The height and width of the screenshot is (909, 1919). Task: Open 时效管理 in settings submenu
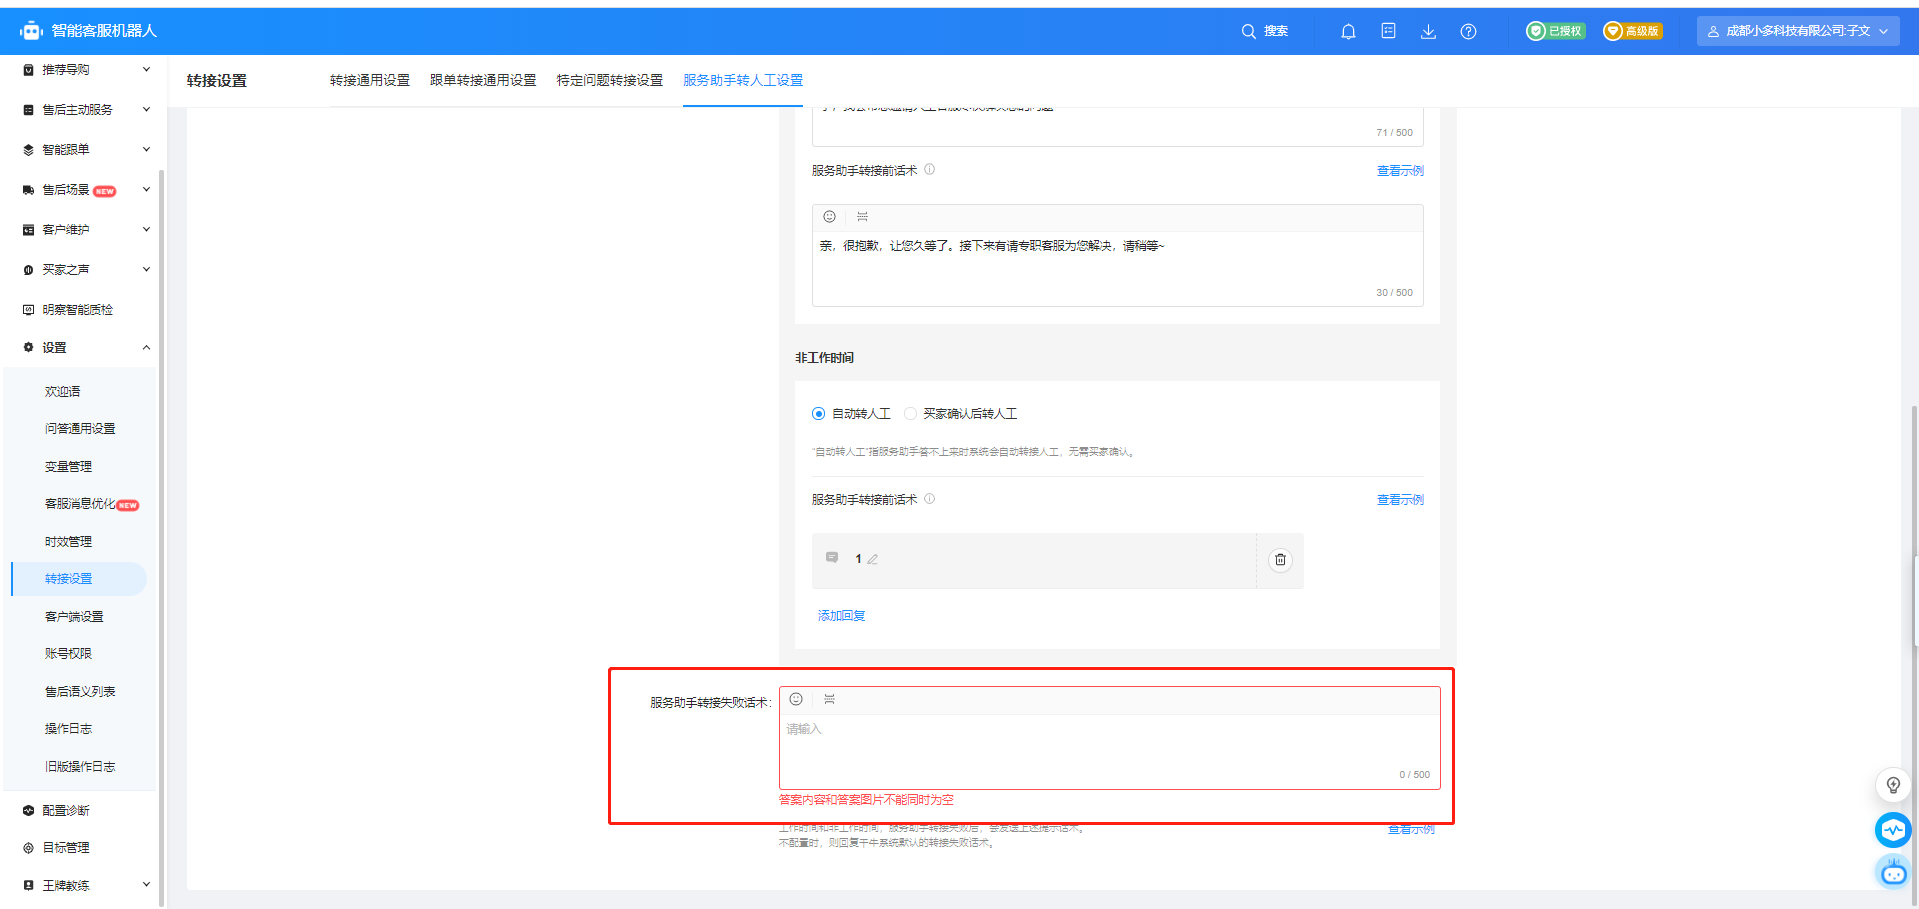coord(68,542)
